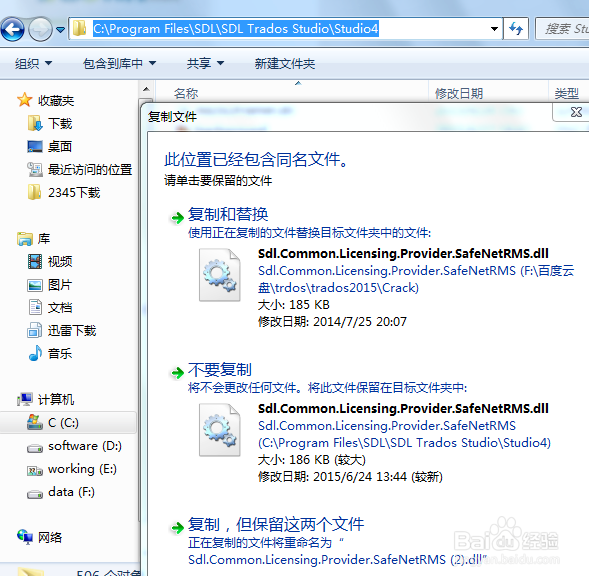Click 大小: 185 KB text
This screenshot has height=576, width=589.
(x=294, y=304)
